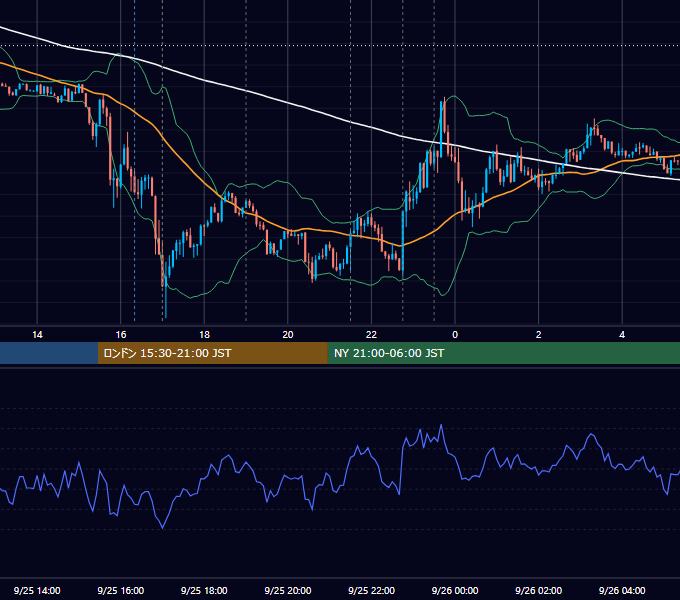Select the NY 21:00-06:00 JST session bar

(503, 353)
